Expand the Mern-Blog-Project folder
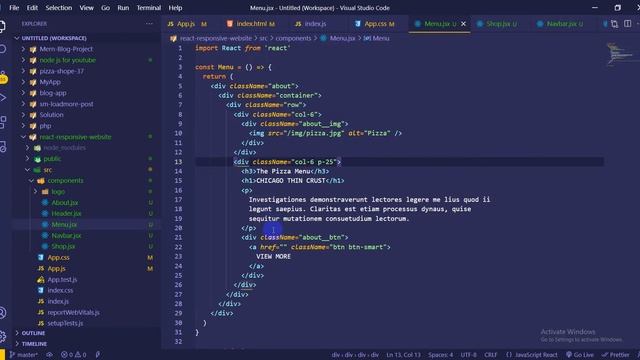The image size is (640, 360). [x=66, y=49]
